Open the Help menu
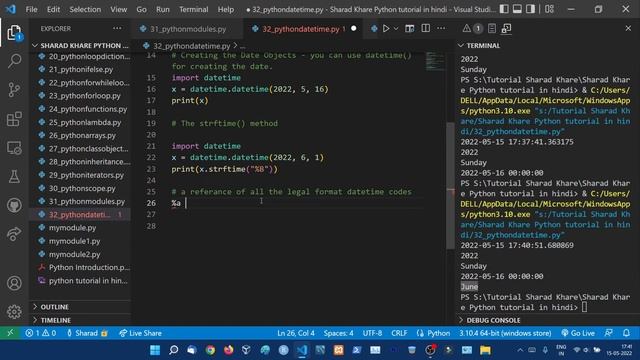640x360 pixels. coord(225,9)
